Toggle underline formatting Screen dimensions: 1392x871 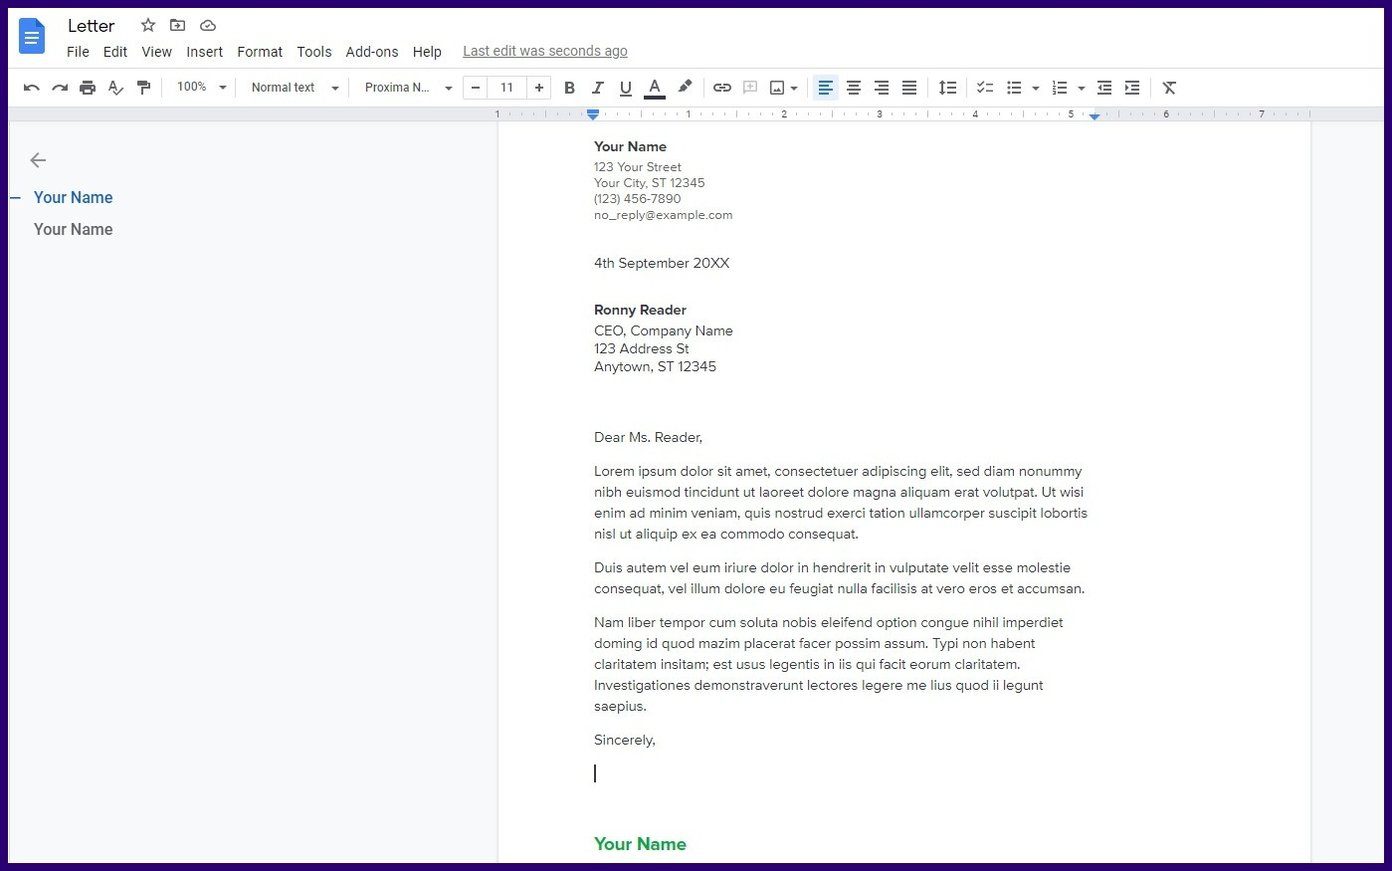coord(626,88)
